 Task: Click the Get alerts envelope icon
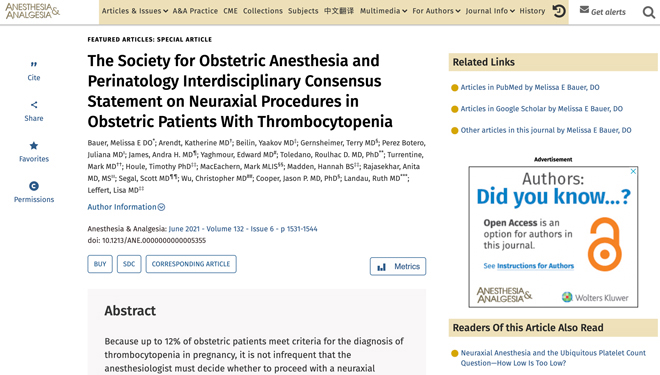[x=584, y=10]
